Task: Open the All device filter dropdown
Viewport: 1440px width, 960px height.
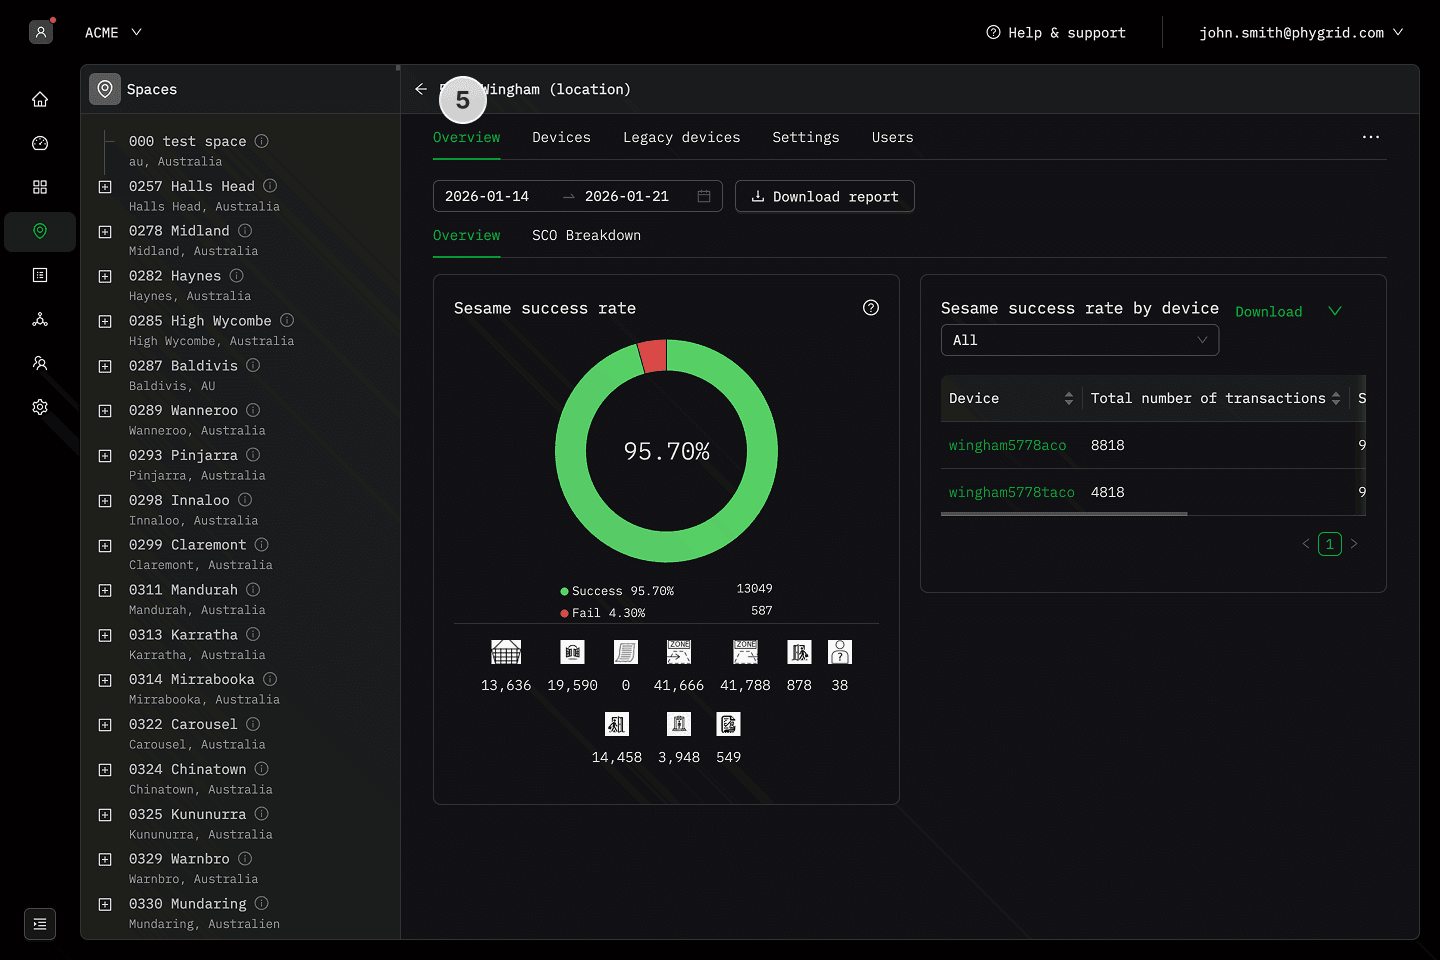Action: [1079, 340]
